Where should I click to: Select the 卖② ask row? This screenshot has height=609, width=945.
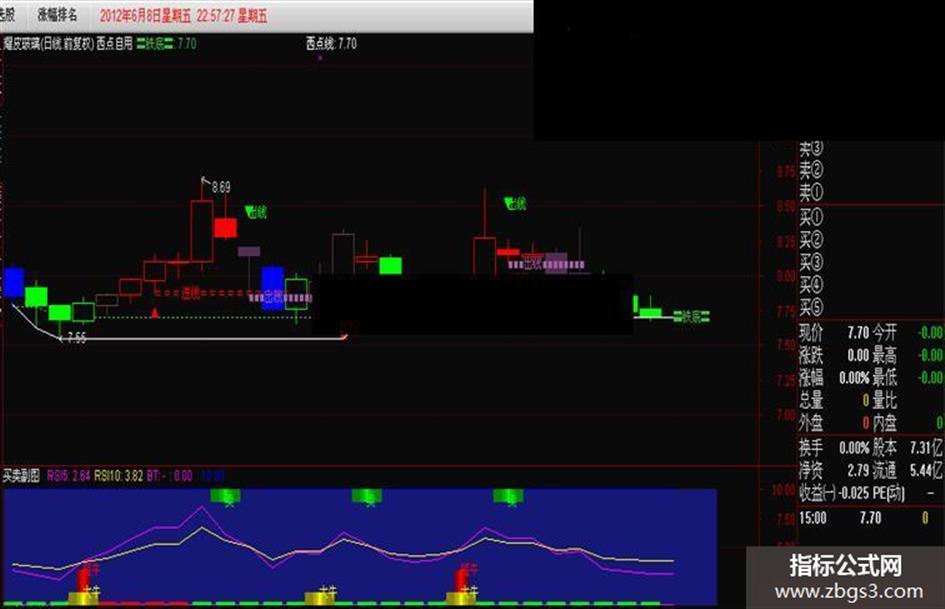tap(811, 171)
